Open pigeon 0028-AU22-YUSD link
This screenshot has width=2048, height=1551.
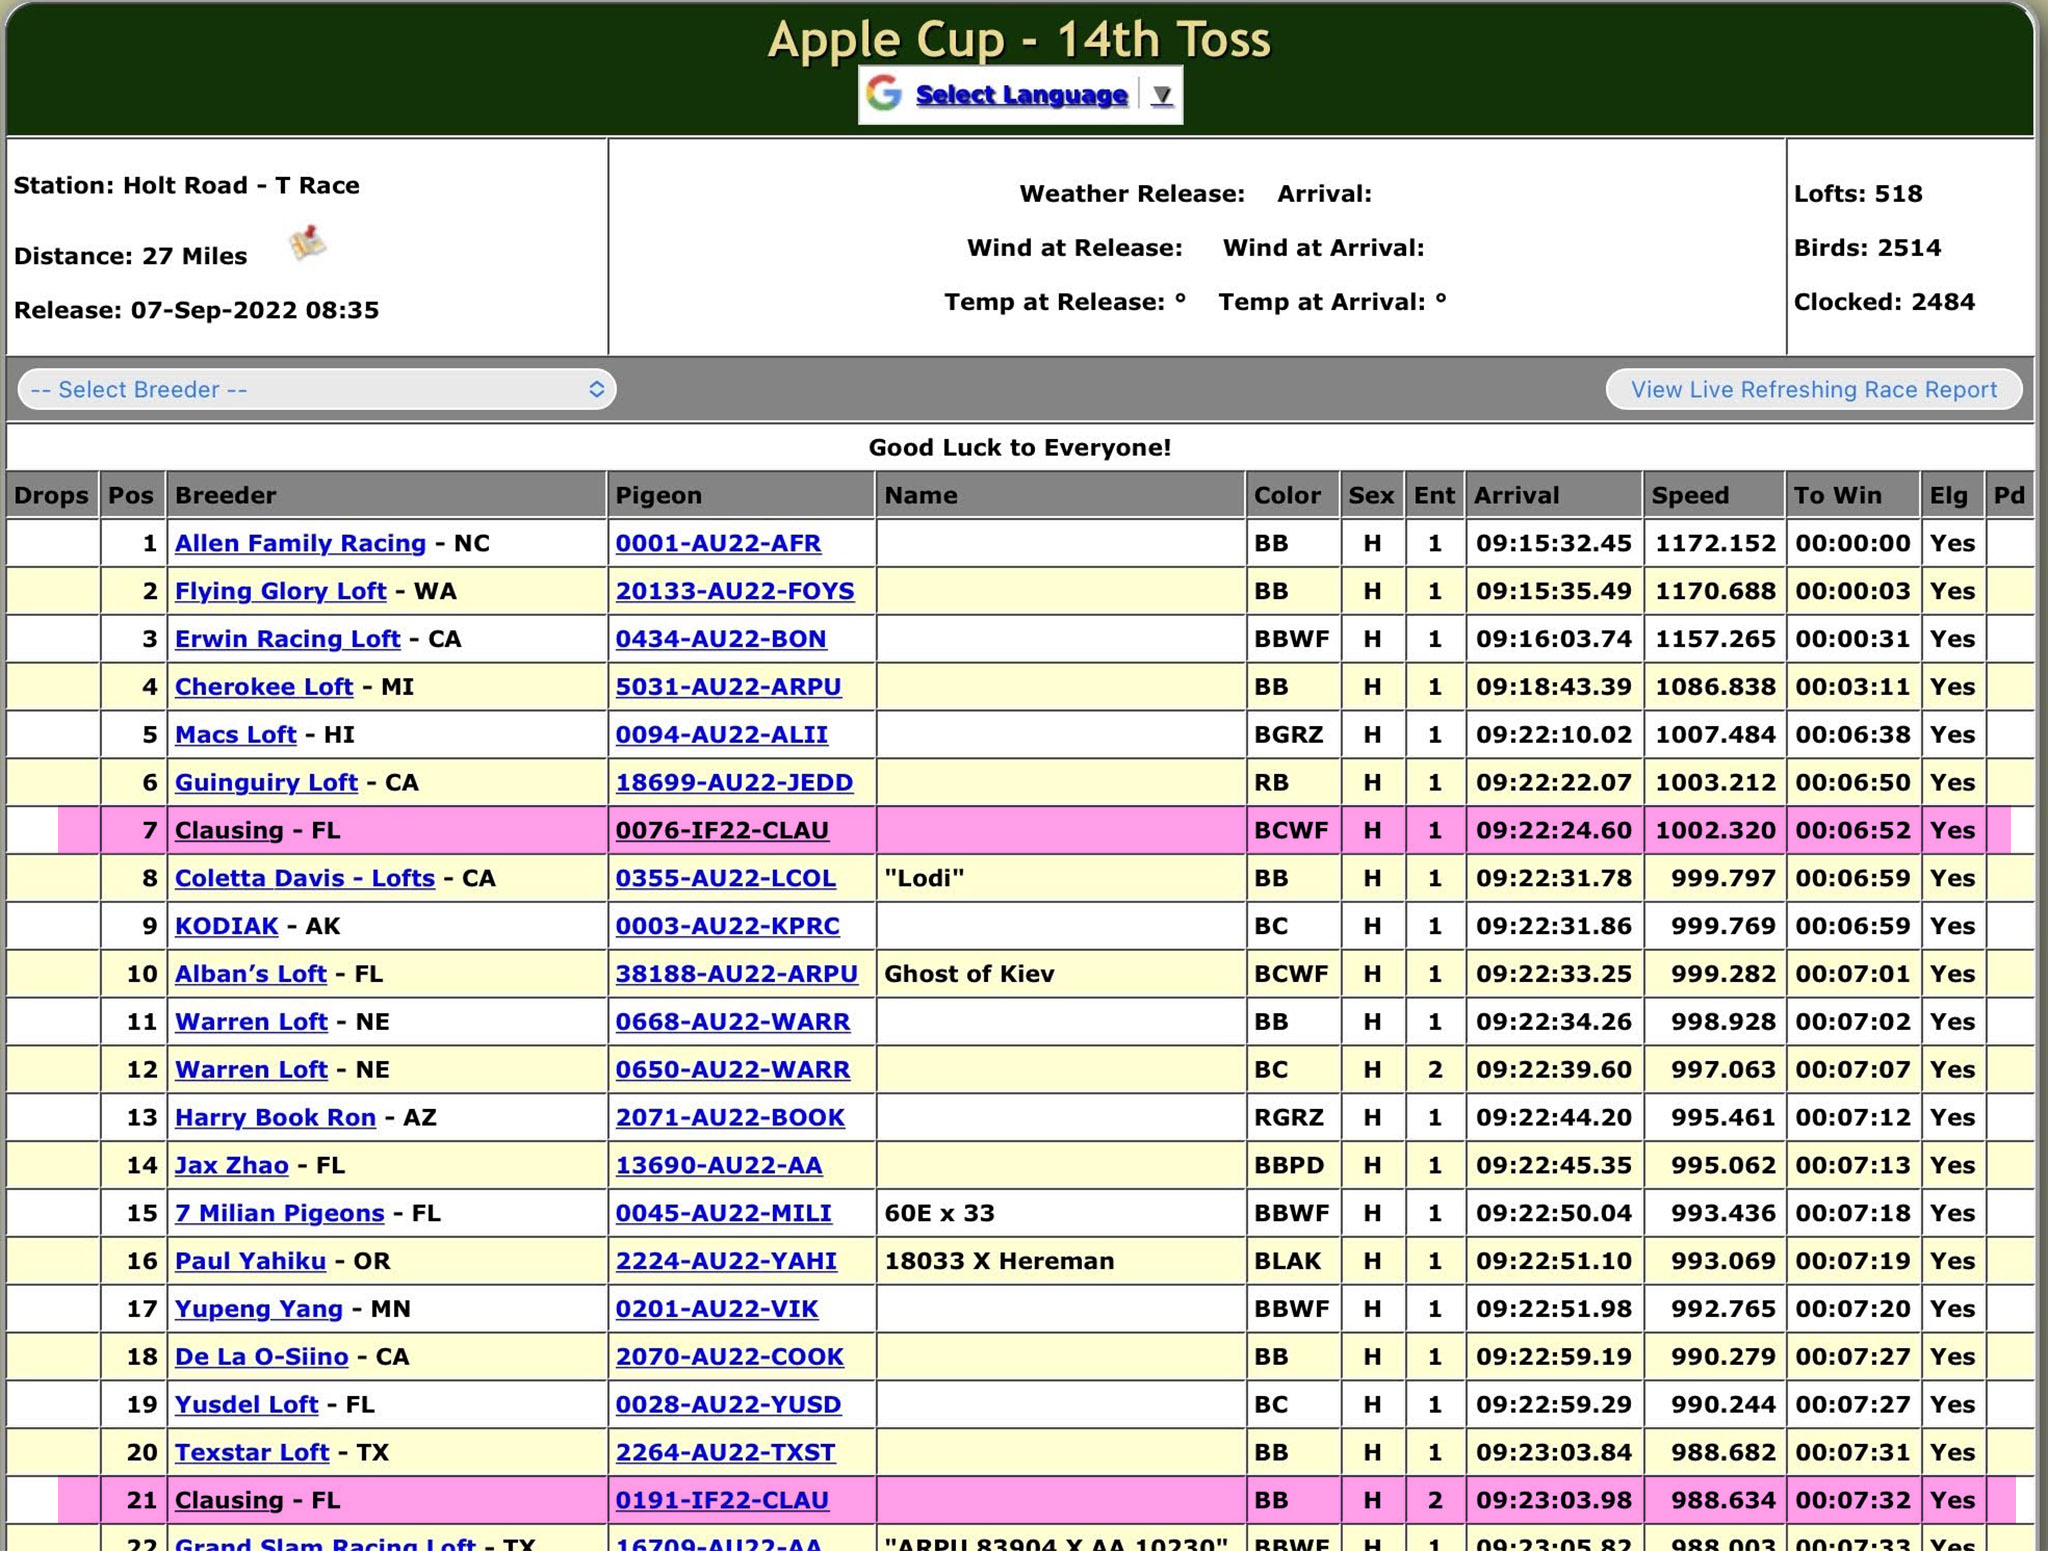click(x=728, y=1405)
